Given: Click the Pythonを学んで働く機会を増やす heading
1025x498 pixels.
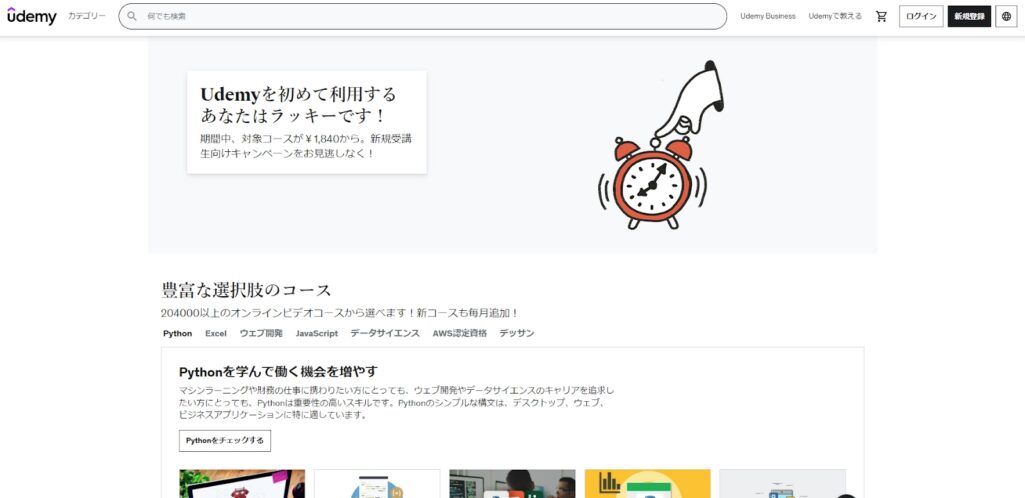Looking at the screenshot, I should coord(278,372).
